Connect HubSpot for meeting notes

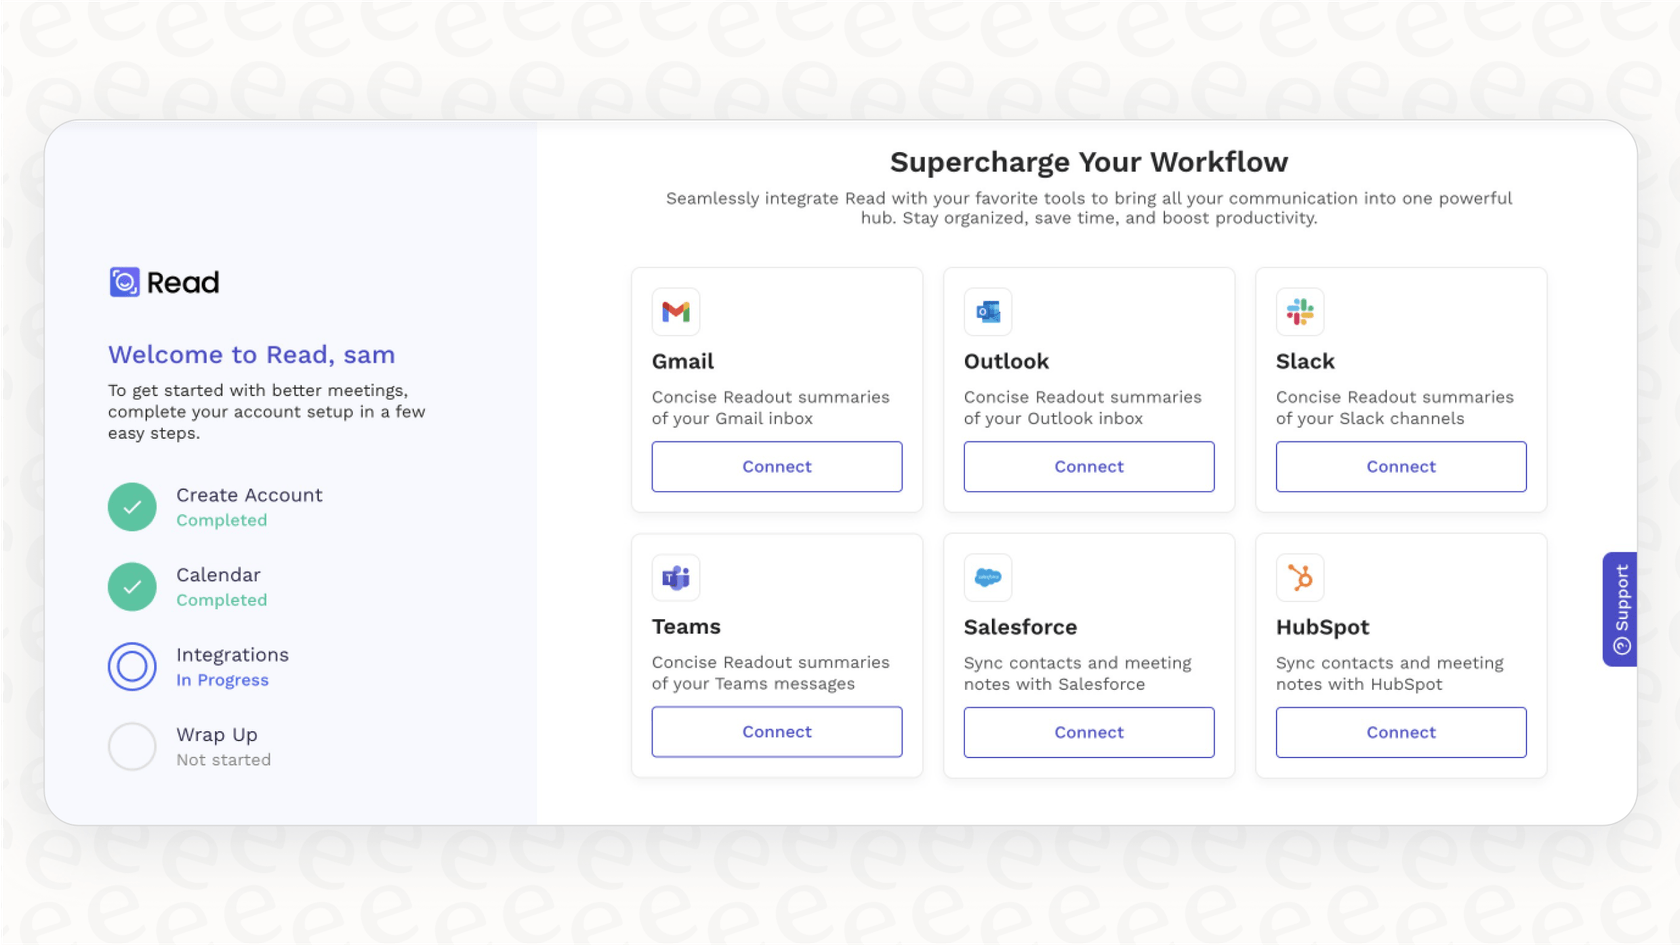(1400, 732)
